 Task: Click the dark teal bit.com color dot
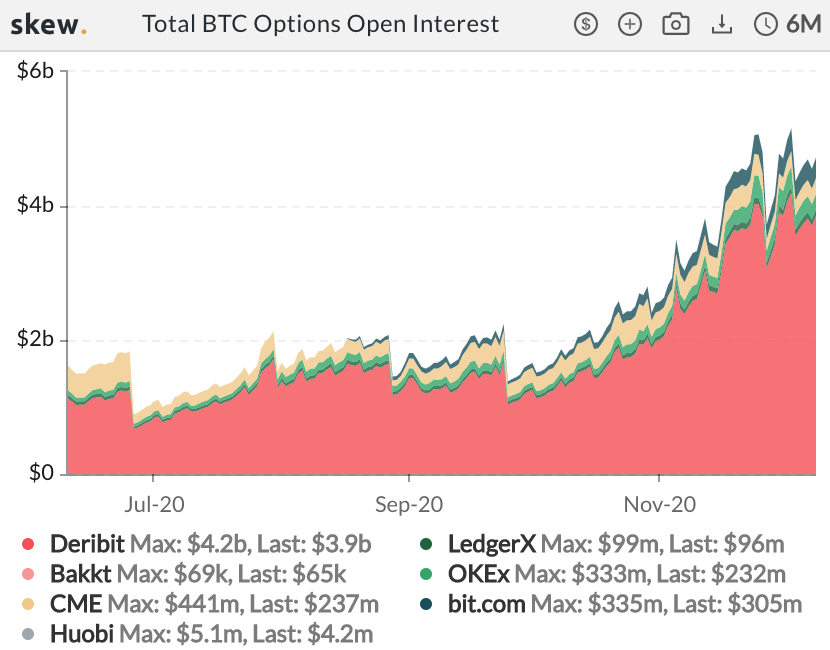click(x=426, y=604)
